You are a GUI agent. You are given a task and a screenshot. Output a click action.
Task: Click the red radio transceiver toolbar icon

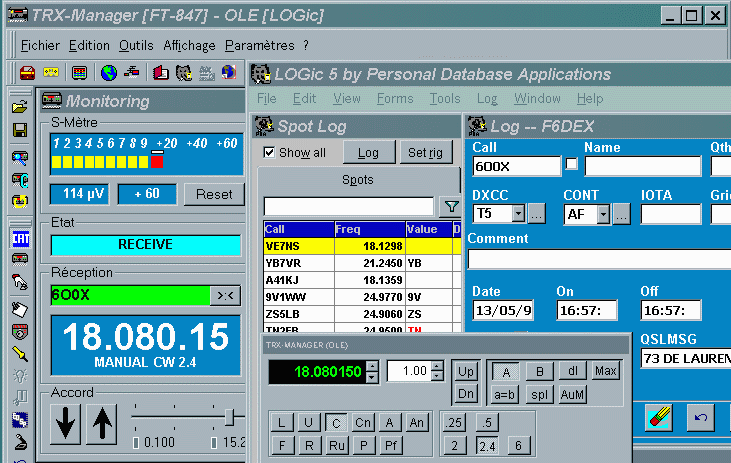click(28, 73)
